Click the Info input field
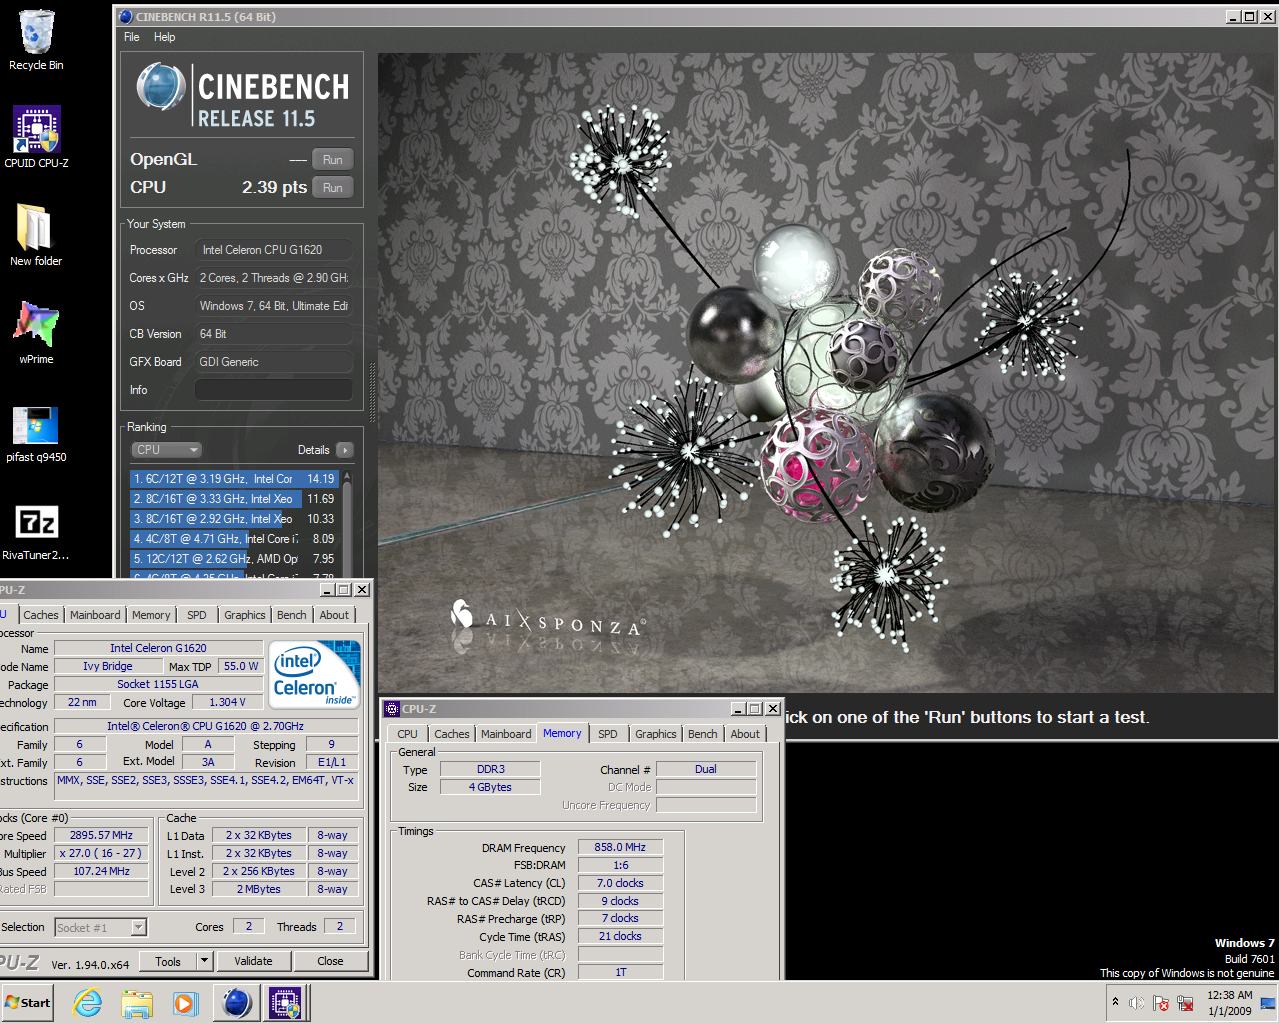The image size is (1279, 1023). 274,390
